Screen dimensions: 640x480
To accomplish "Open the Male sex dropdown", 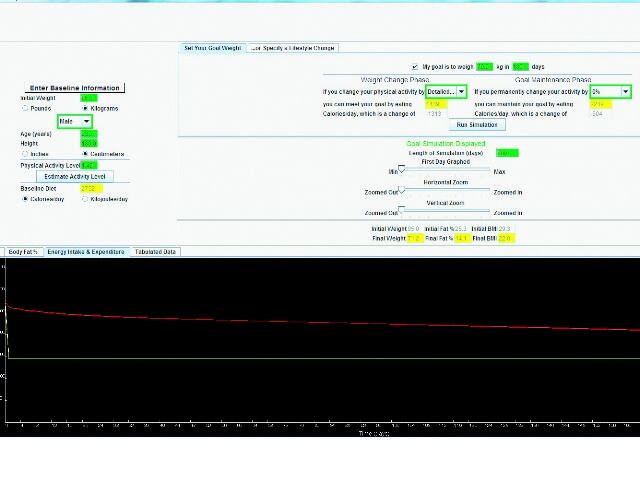I will point(74,121).
